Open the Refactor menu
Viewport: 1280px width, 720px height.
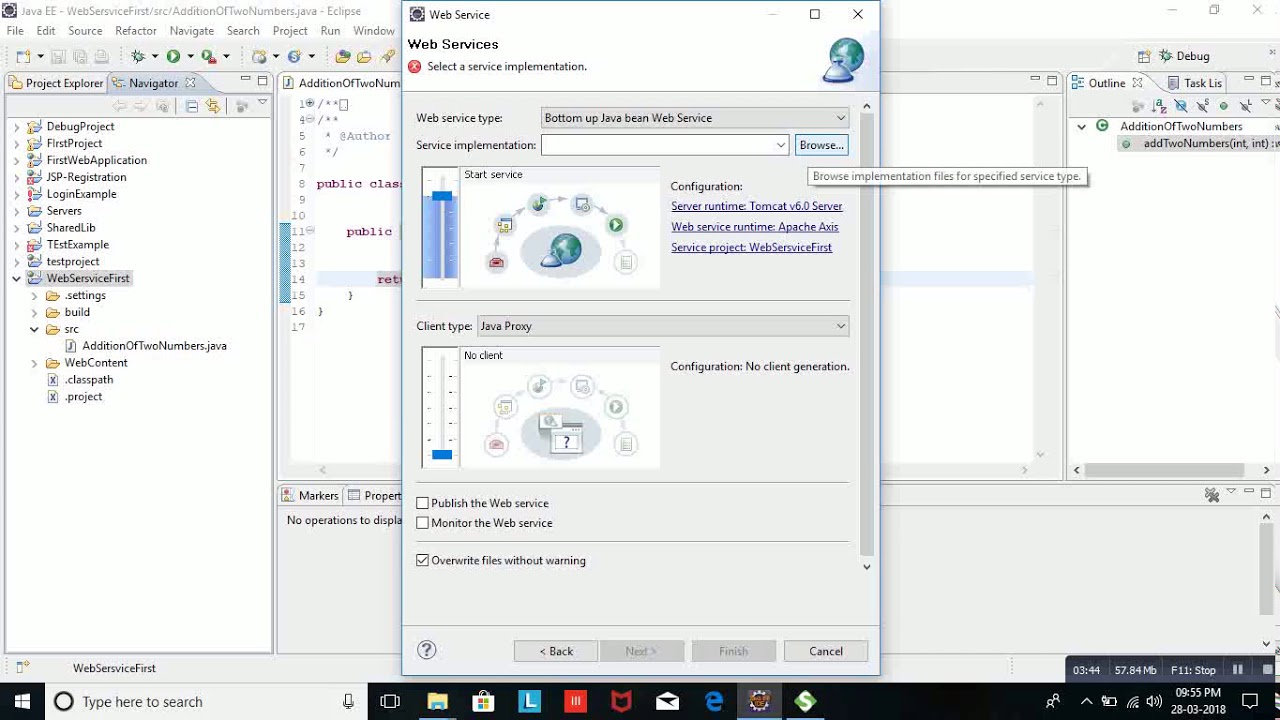pos(136,31)
